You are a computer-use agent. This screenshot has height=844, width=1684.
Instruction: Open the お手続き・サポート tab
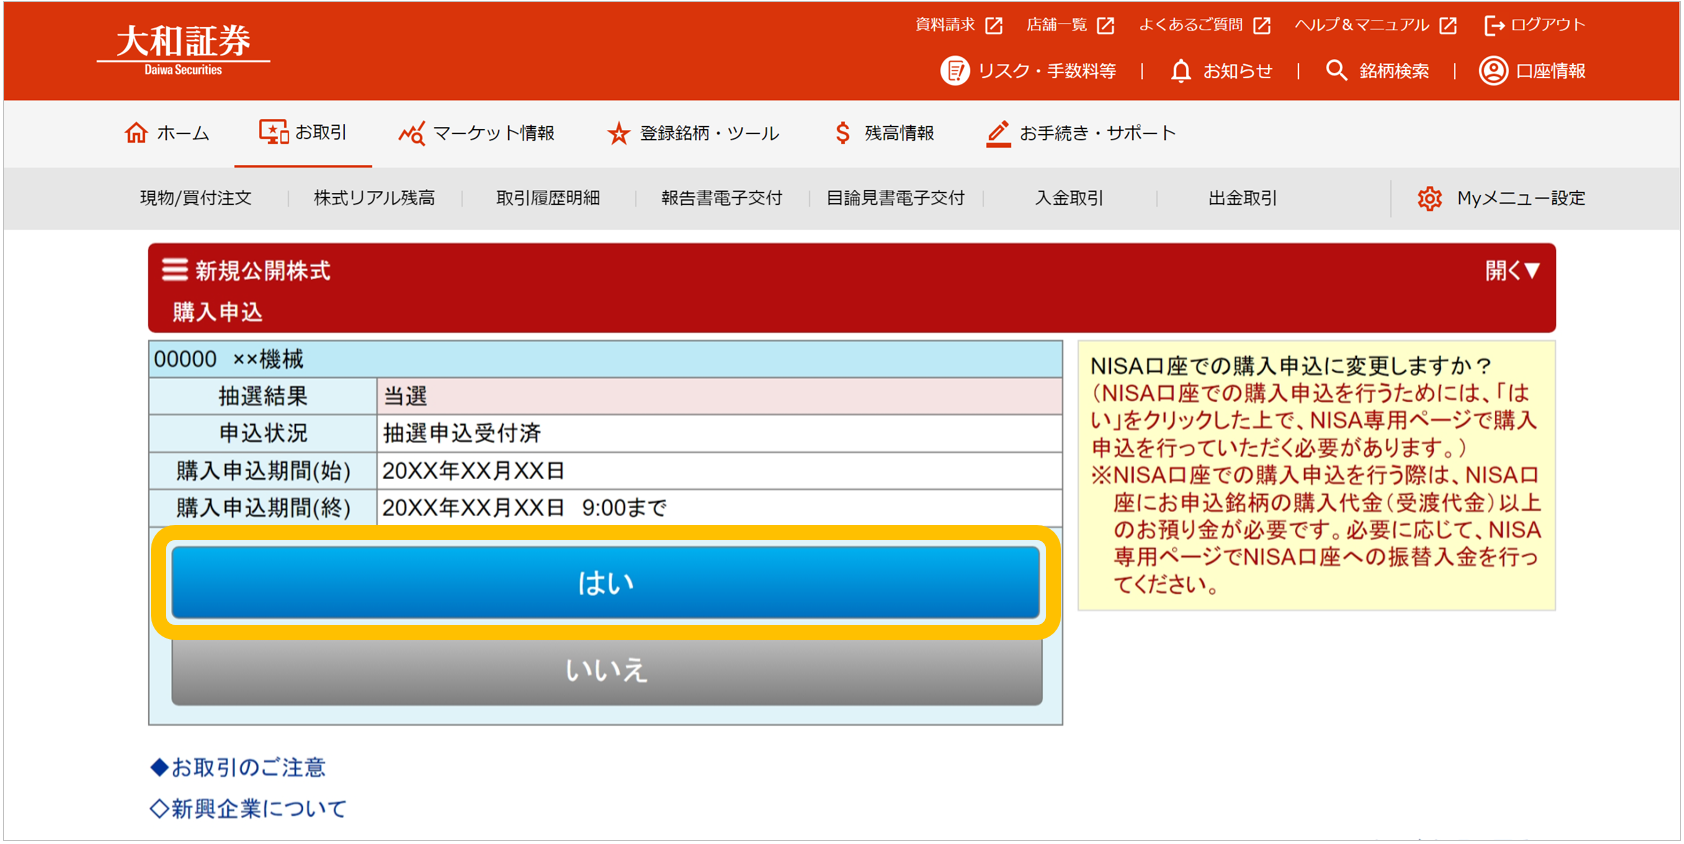point(1081,133)
